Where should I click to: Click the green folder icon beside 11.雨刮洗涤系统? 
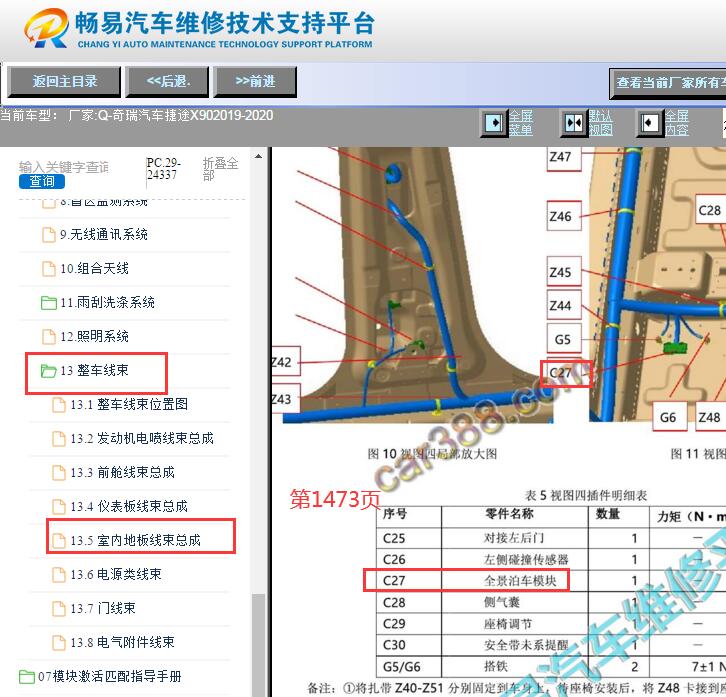49,303
